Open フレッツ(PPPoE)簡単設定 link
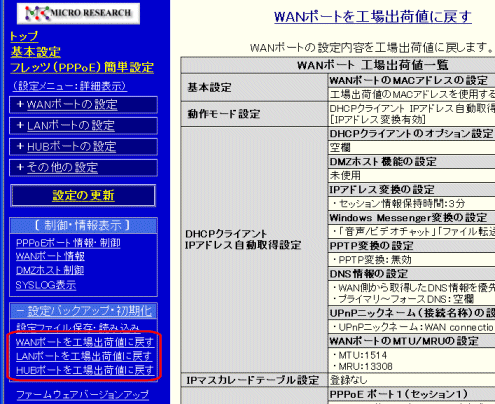Screen dimensions: 495x404 [82, 67]
